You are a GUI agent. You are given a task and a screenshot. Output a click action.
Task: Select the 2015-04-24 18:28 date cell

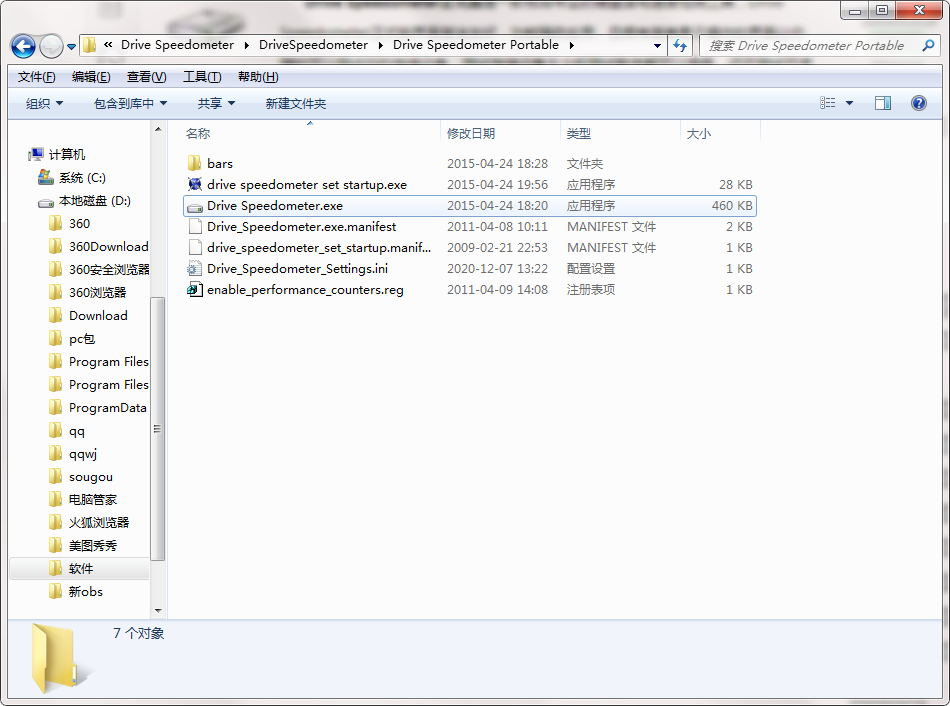tap(497, 164)
